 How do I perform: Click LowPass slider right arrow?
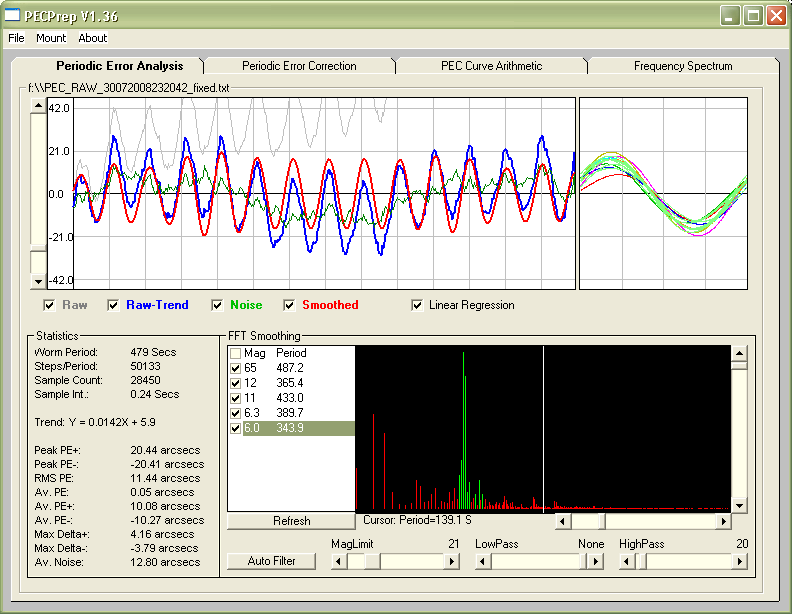tap(597, 562)
